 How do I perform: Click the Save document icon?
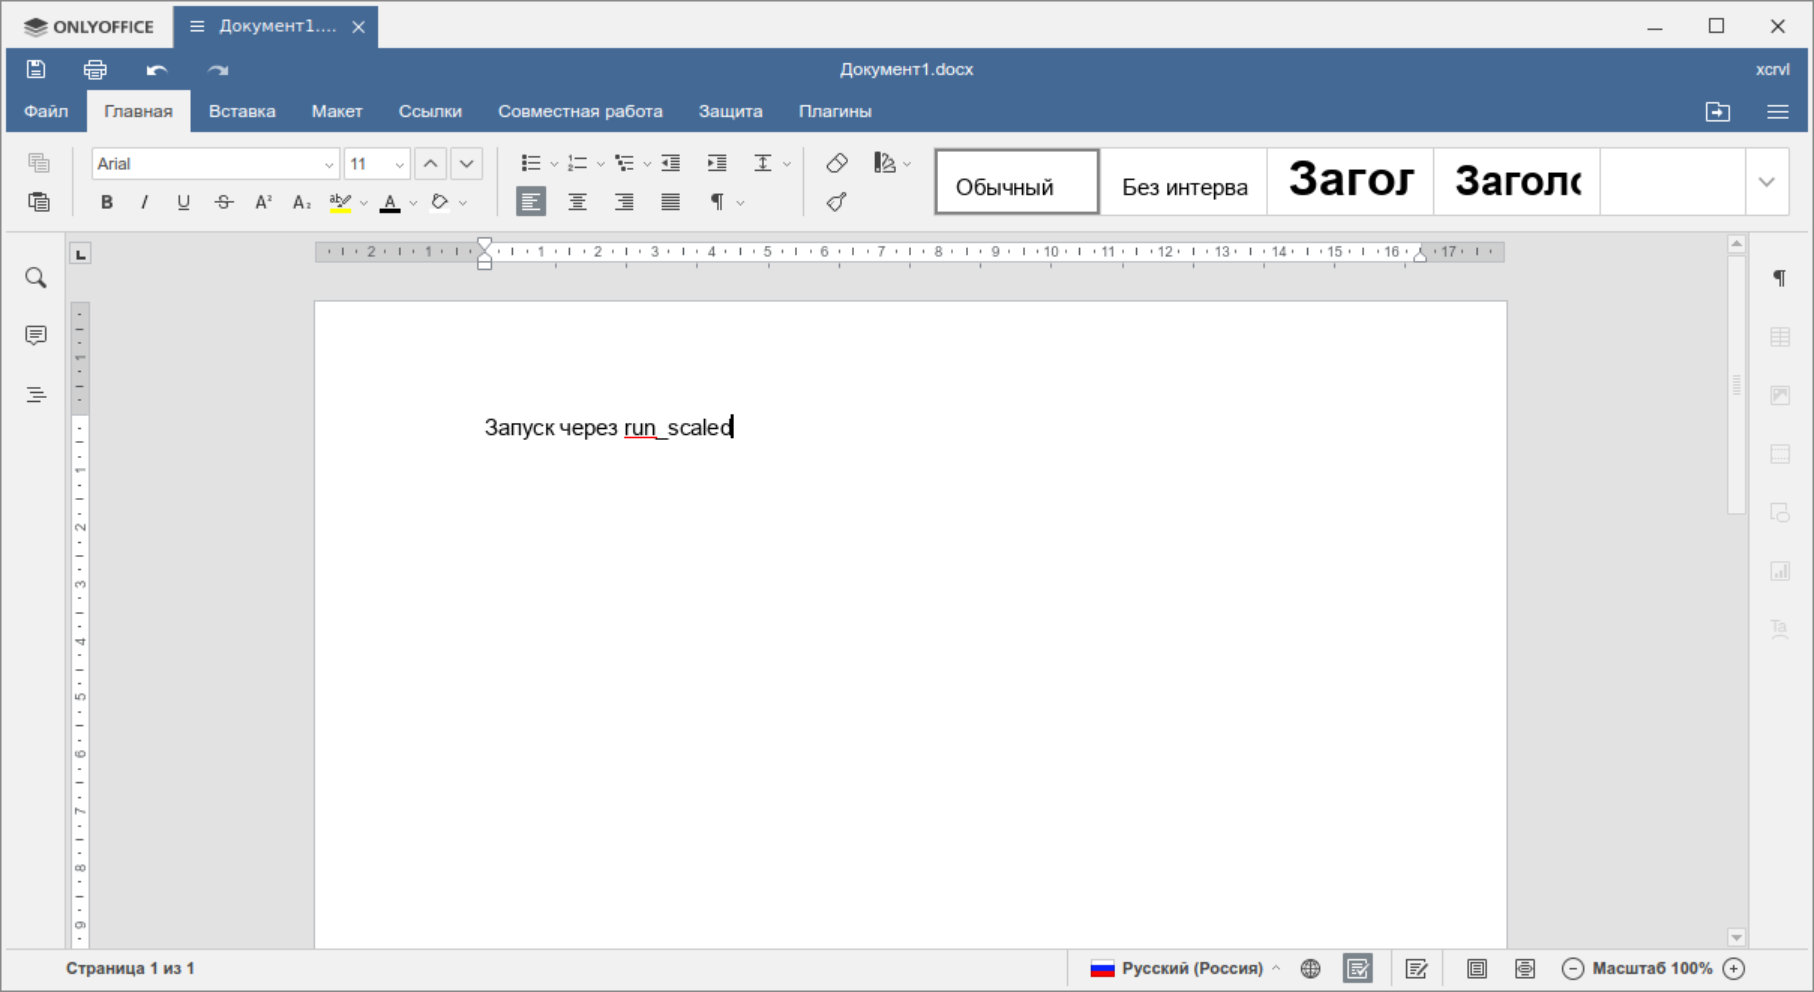[x=36, y=69]
